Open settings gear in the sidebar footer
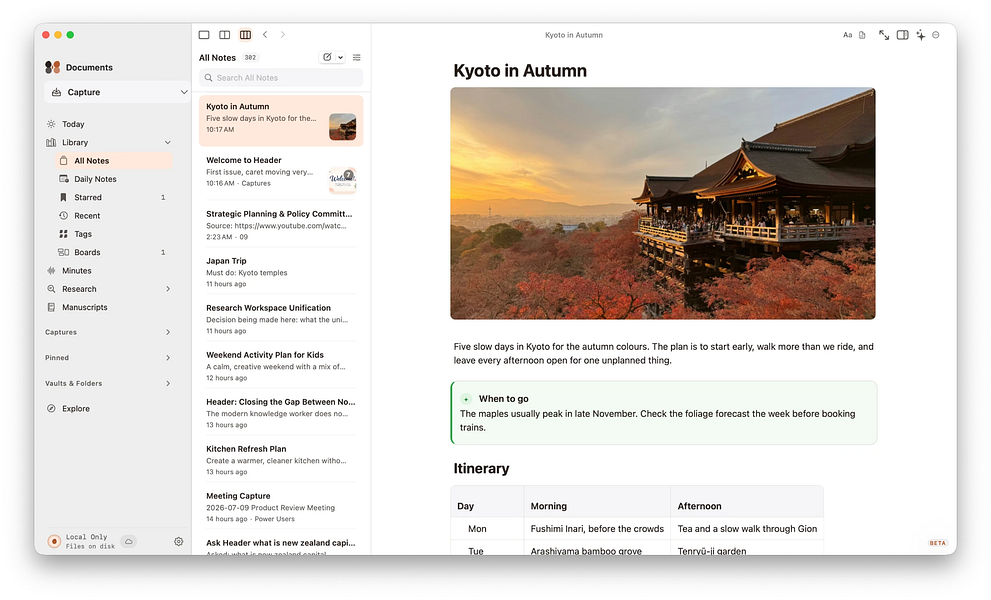Image resolution: width=991 pixels, height=600 pixels. pyautogui.click(x=179, y=542)
